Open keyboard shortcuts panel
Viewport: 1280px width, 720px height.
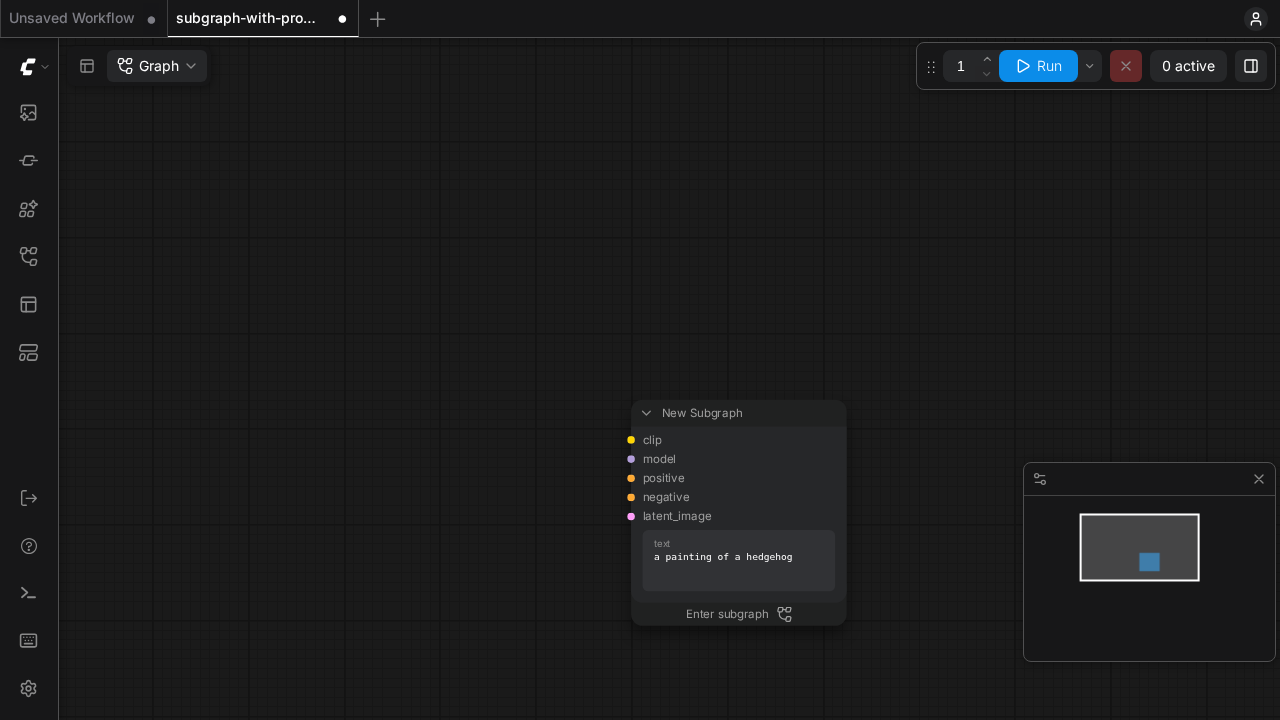click(29, 641)
